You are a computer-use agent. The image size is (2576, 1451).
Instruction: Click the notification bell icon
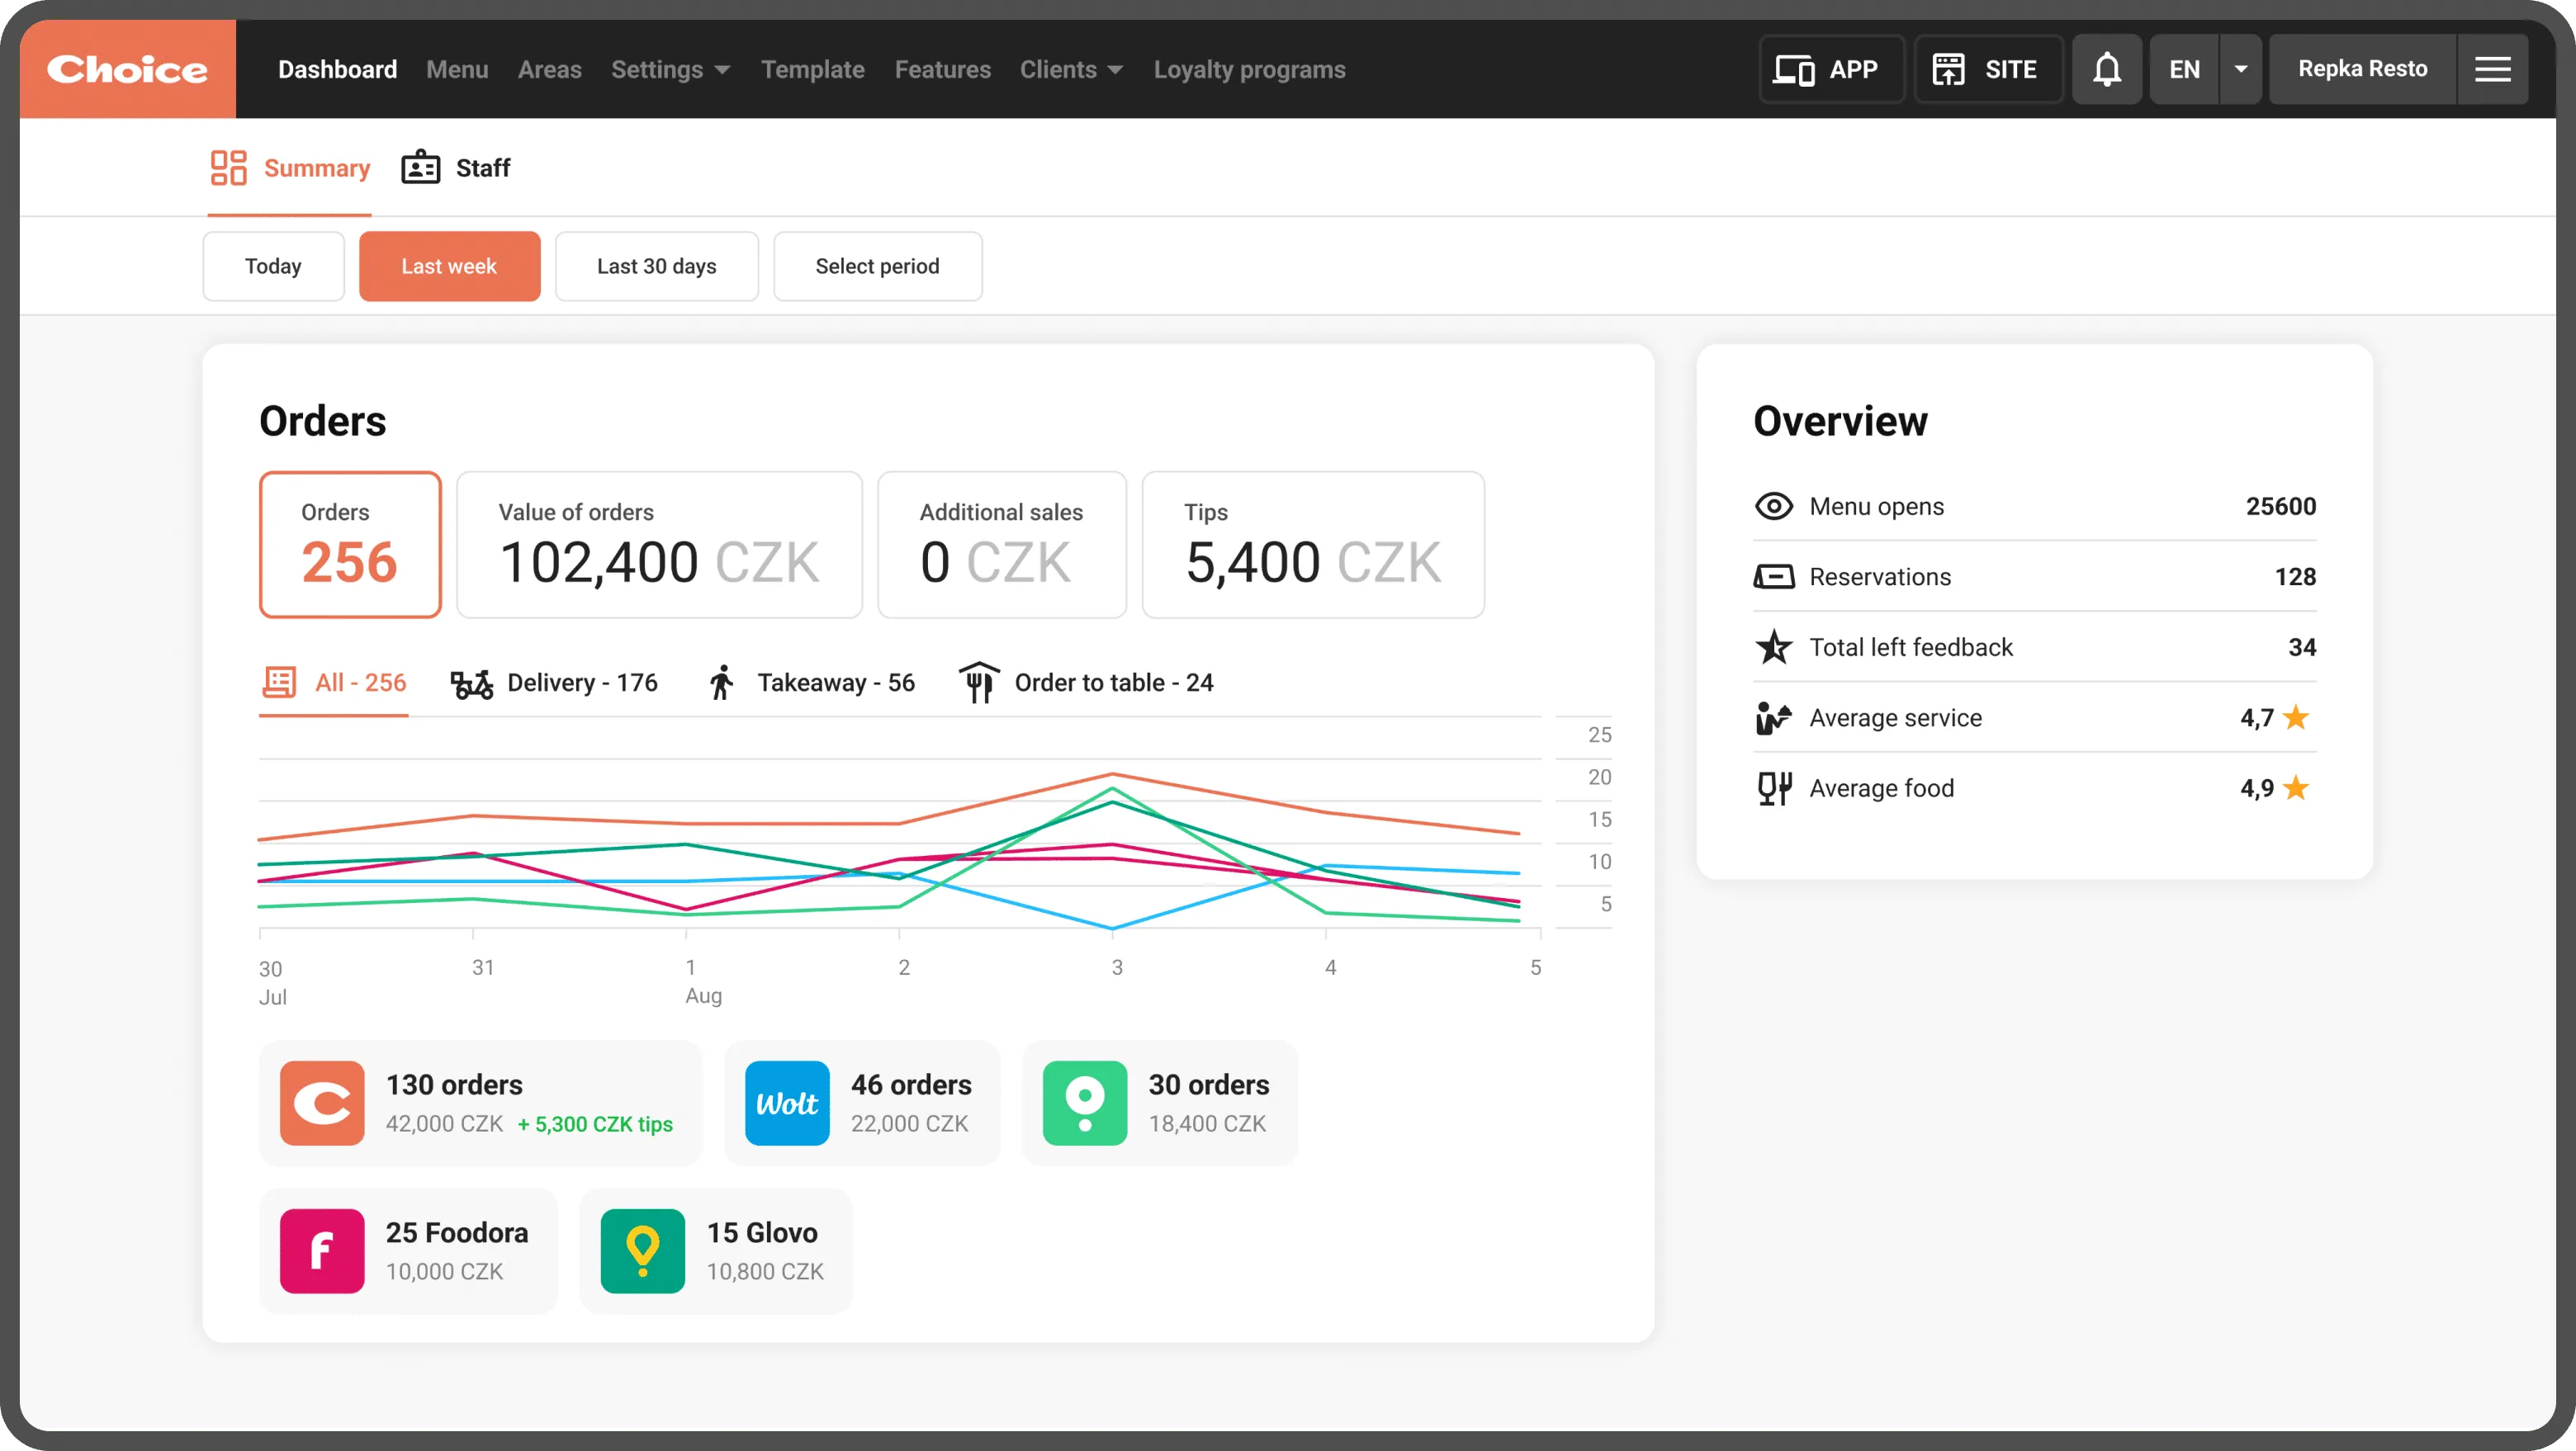2106,69
